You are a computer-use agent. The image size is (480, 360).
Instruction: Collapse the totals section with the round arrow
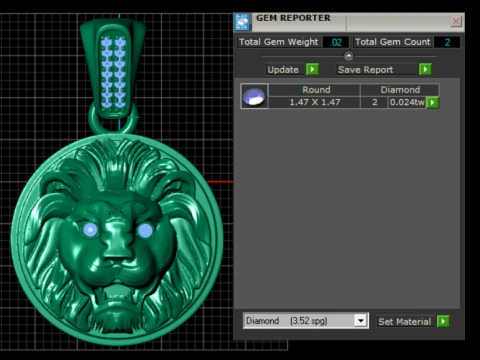click(x=349, y=56)
